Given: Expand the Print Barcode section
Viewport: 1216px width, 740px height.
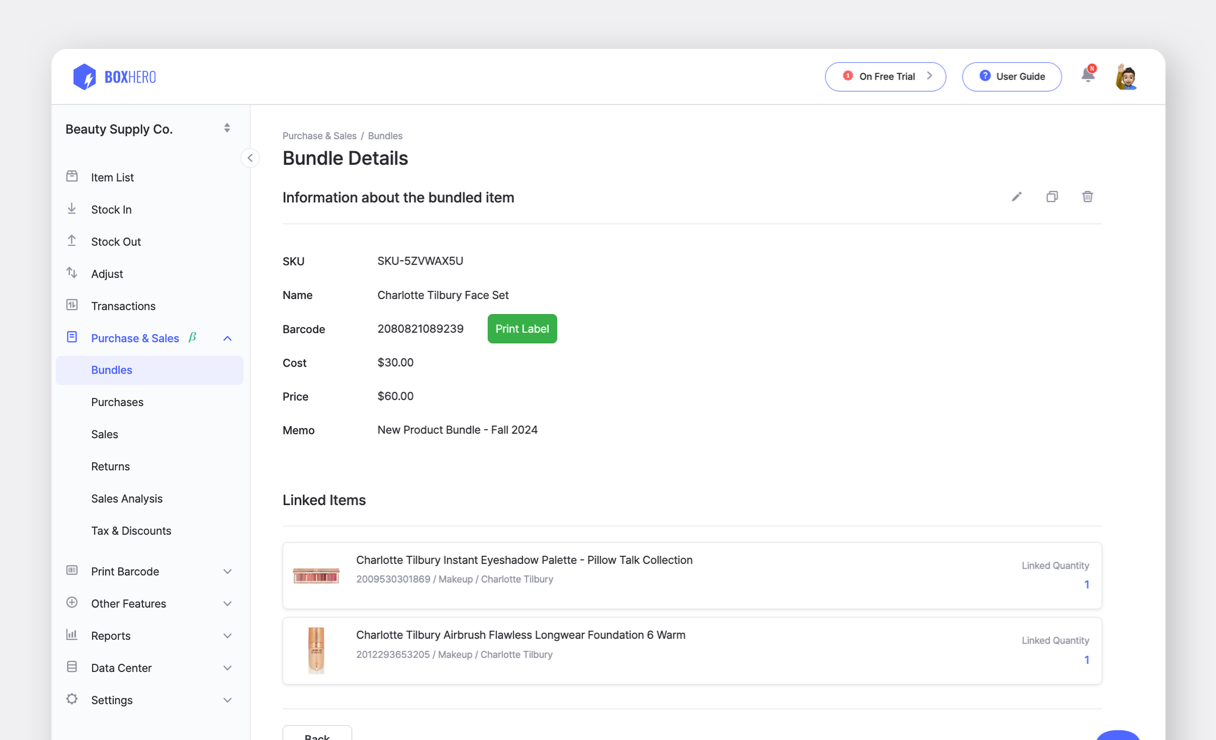Looking at the screenshot, I should [228, 571].
